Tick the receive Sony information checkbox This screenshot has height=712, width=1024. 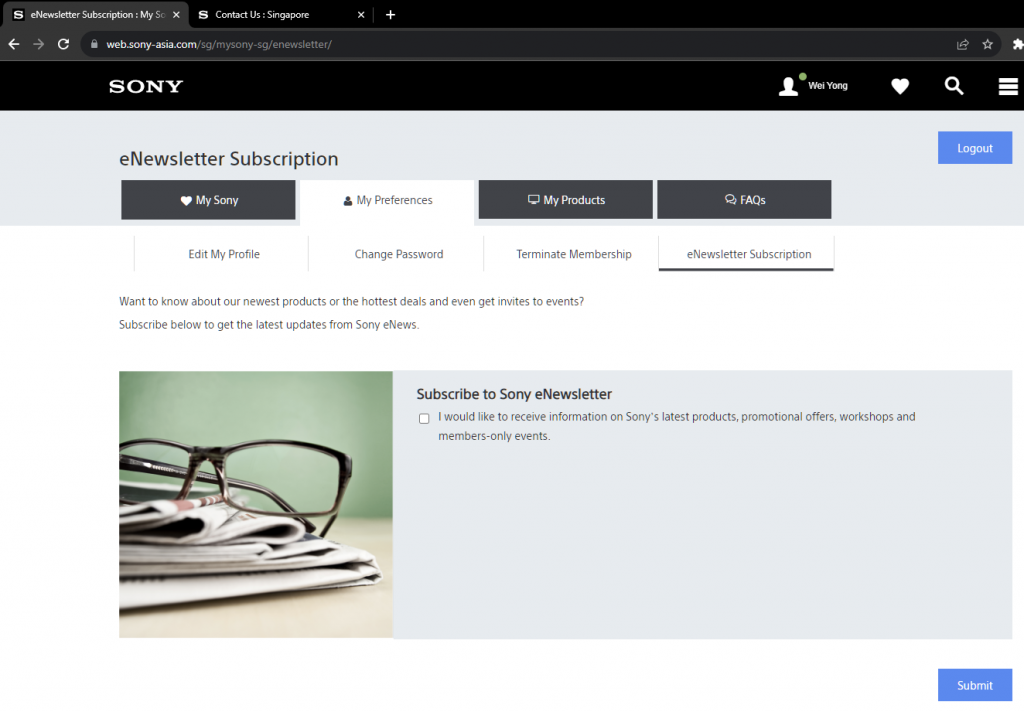(424, 419)
